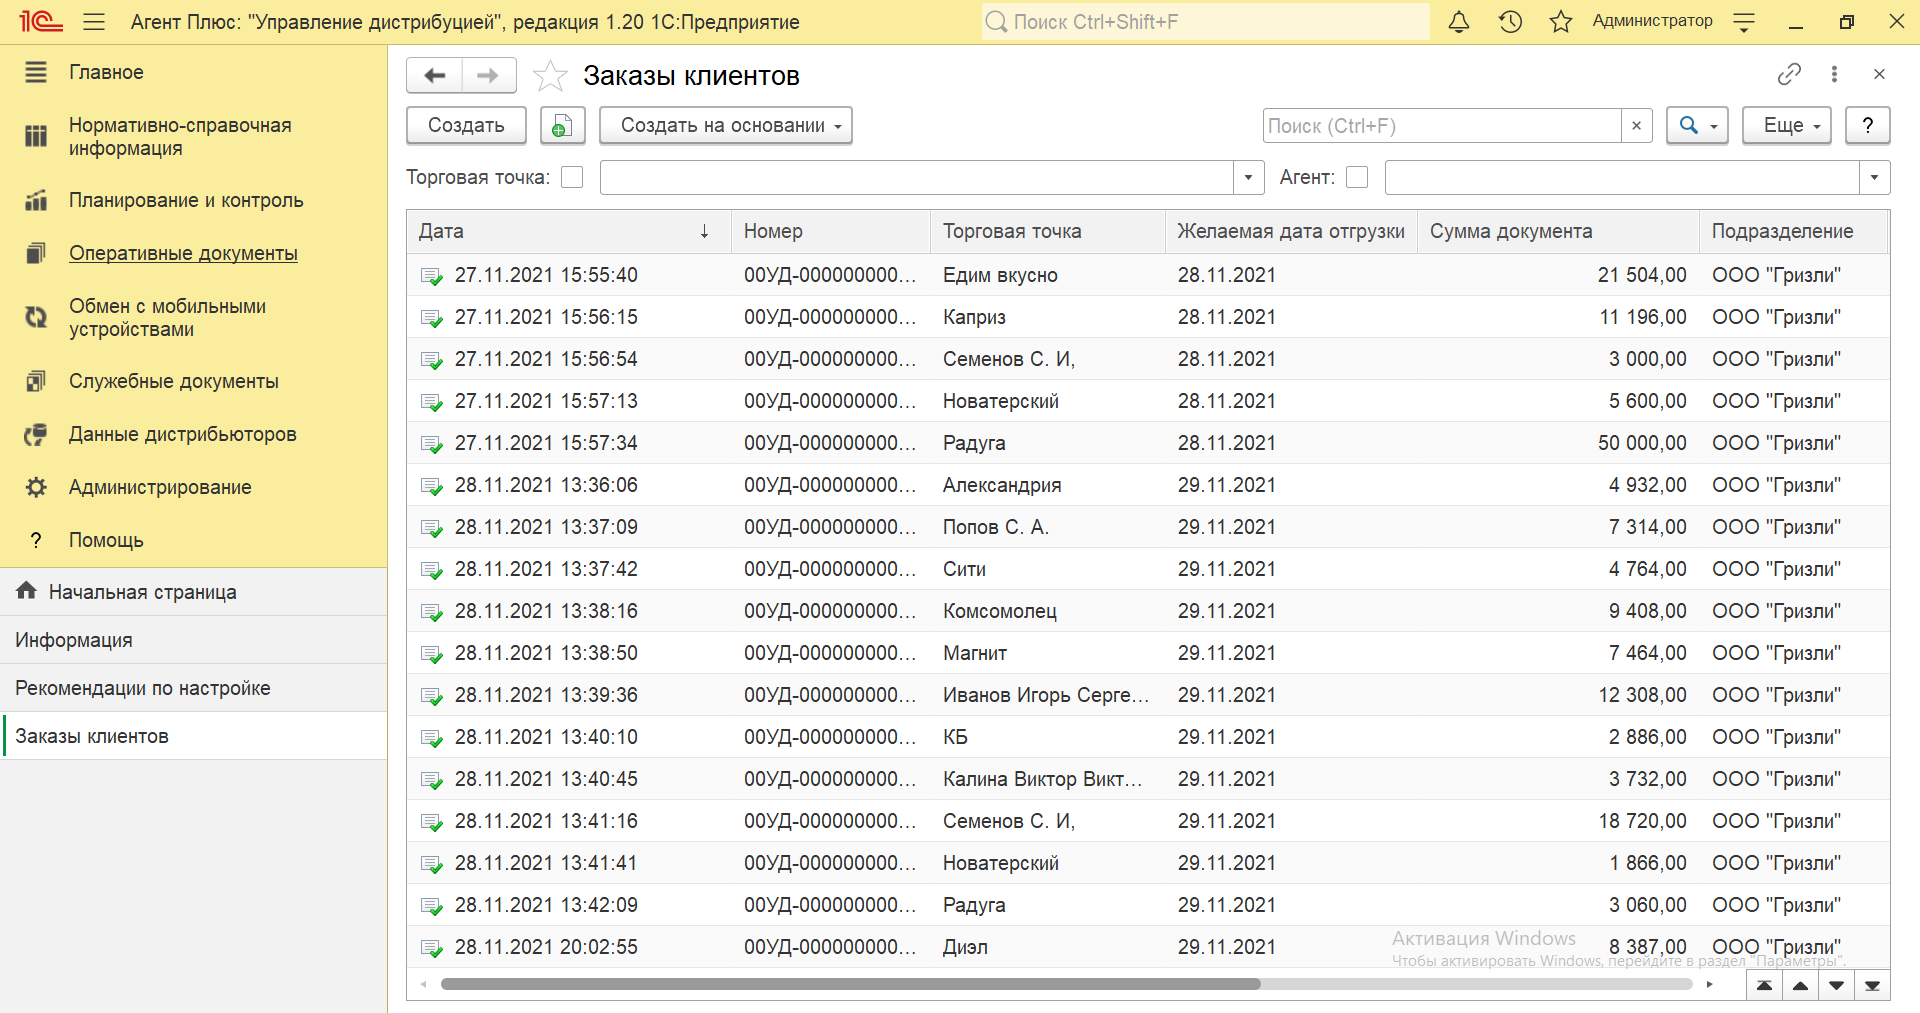Screen dimensions: 1920x1013
Task: Click the Создать button
Action: coord(466,126)
